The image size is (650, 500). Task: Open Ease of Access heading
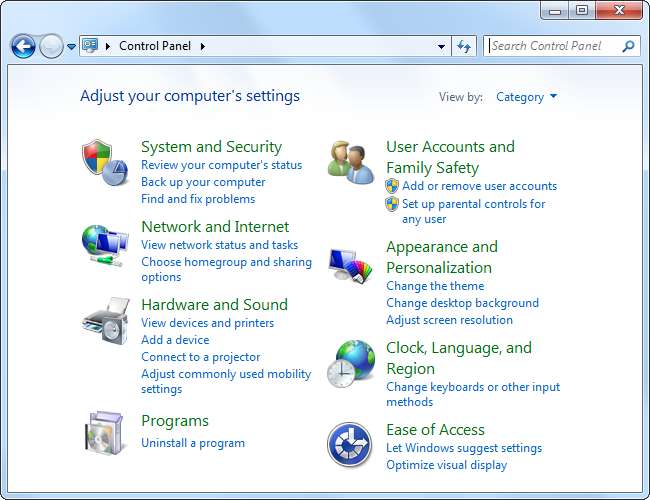pyautogui.click(x=435, y=430)
